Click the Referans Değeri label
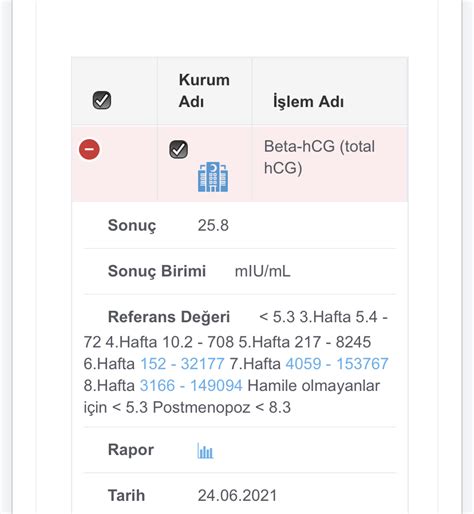 click(x=169, y=317)
